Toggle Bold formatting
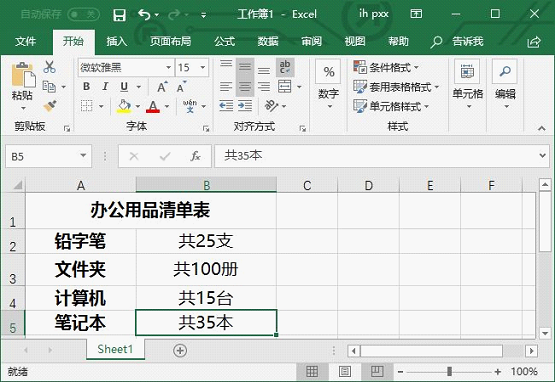555x382 pixels. [x=86, y=86]
